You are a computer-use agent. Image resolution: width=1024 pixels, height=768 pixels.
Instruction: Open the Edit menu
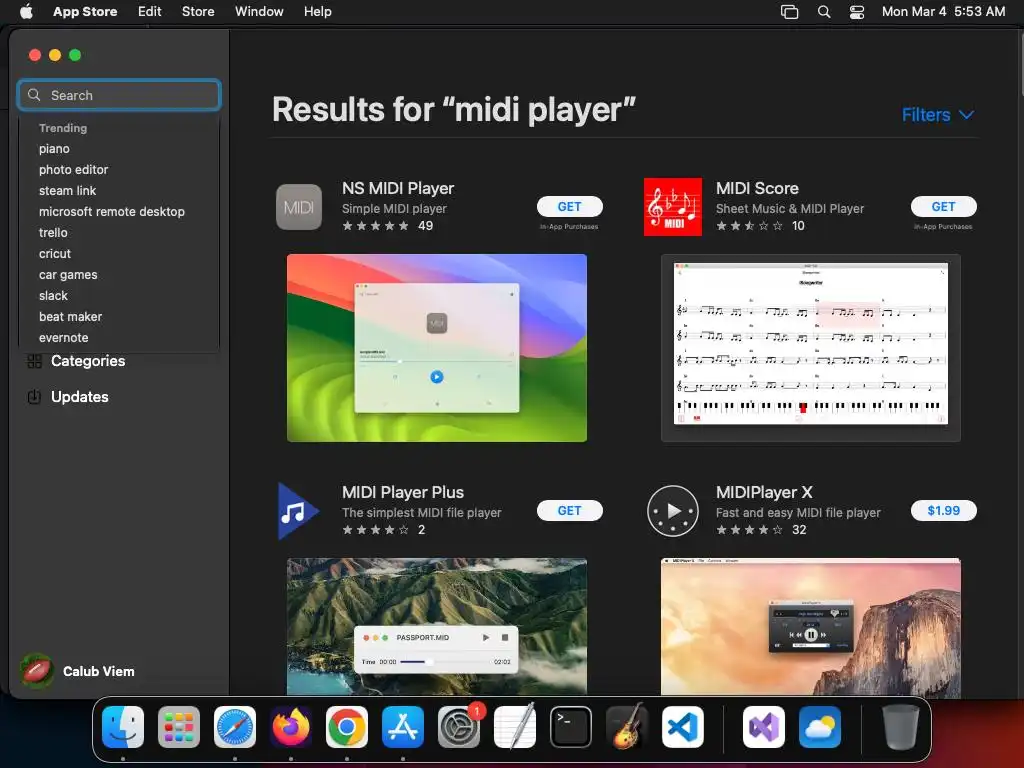pos(150,12)
